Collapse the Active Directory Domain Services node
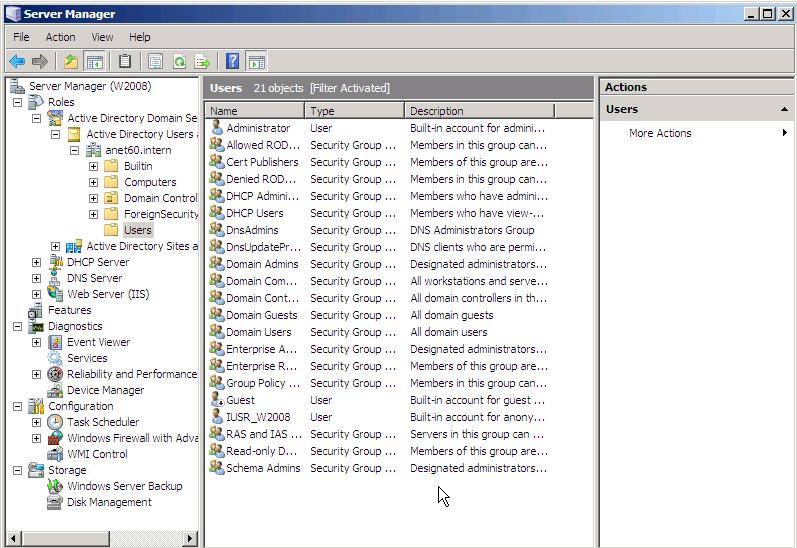Viewport: 797px width, 548px height. [37, 118]
